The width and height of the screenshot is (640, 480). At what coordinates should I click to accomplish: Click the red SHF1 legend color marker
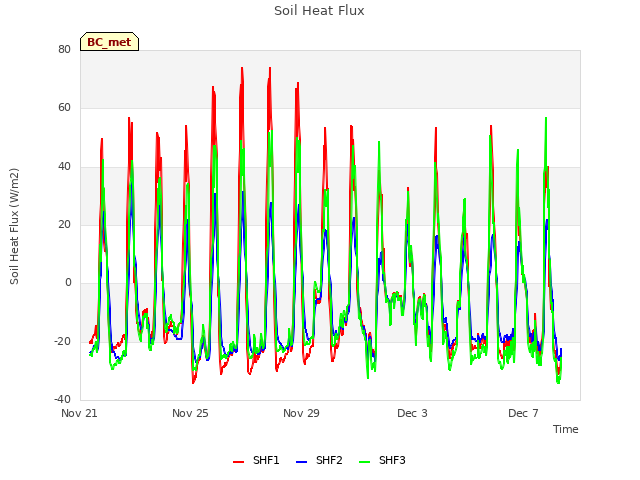pyautogui.click(x=238, y=462)
